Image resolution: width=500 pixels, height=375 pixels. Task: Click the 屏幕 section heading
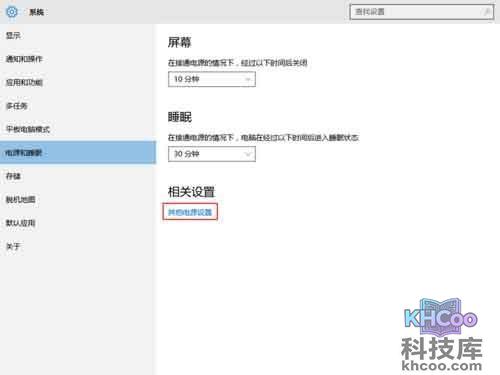[180, 42]
